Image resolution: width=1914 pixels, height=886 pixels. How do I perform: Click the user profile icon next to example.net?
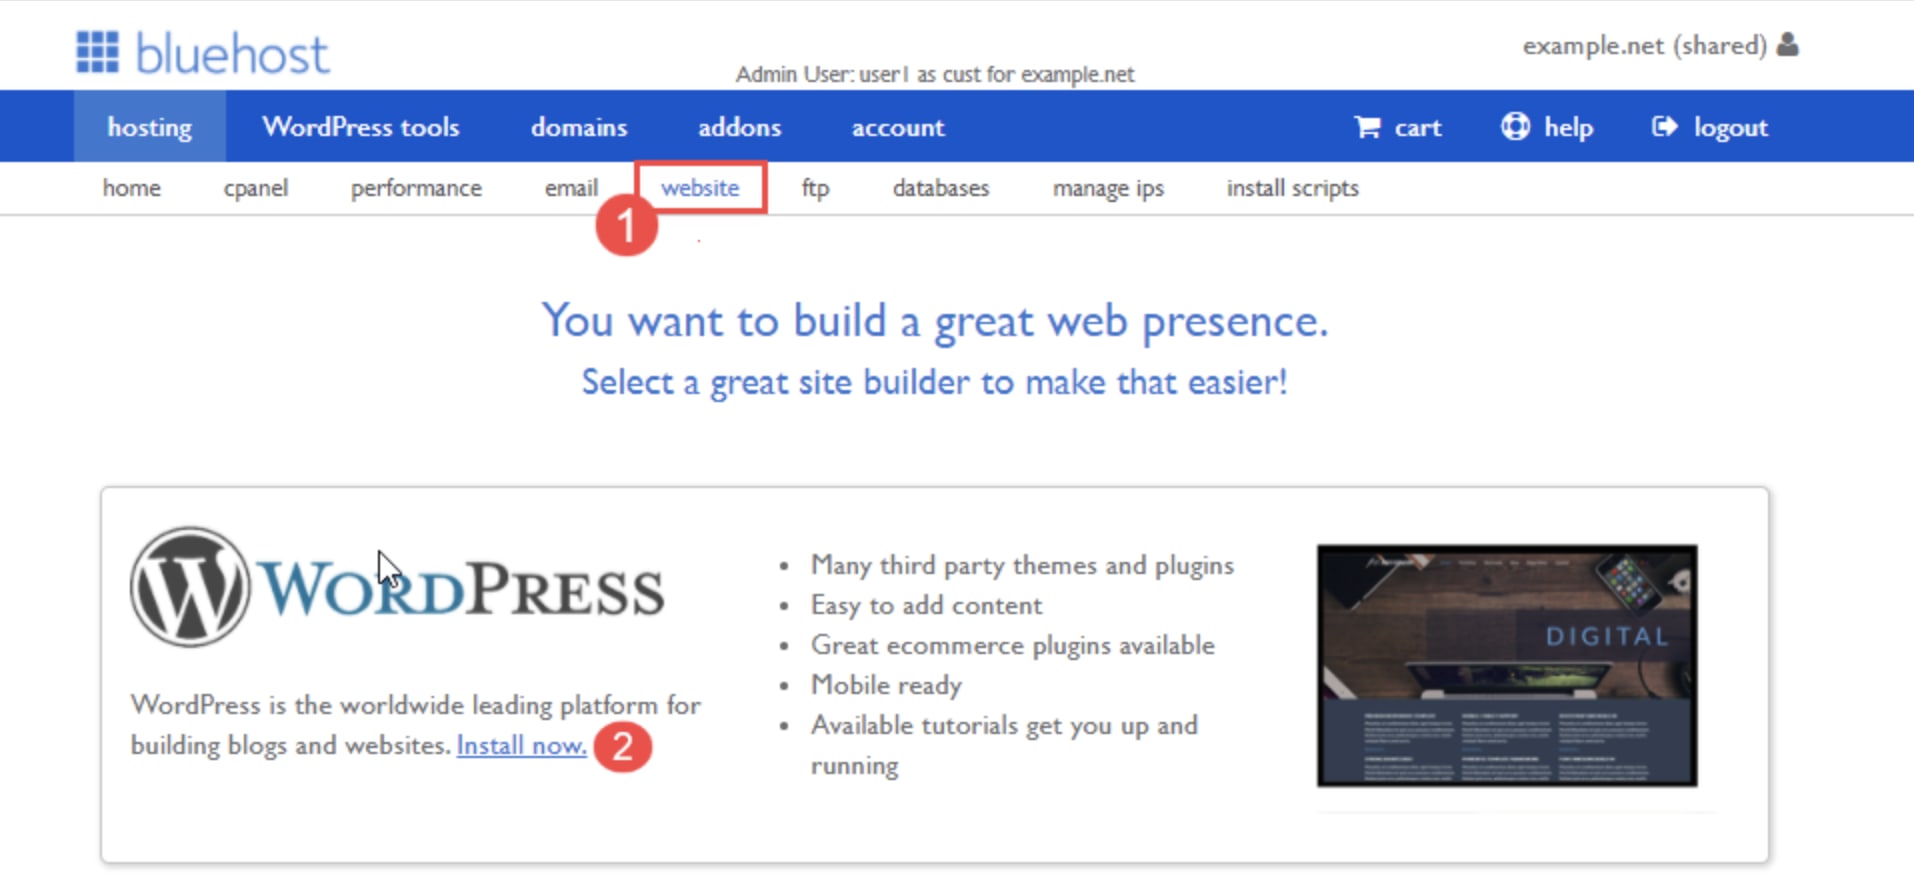coord(1788,45)
